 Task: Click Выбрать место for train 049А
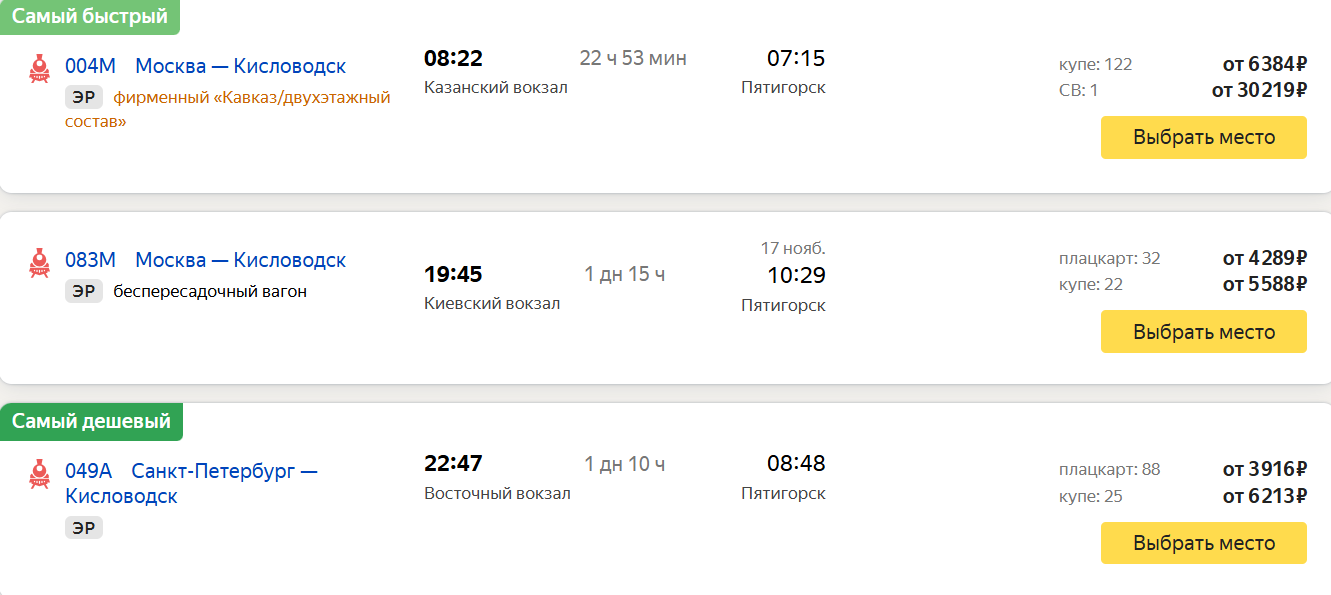pyautogui.click(x=1204, y=543)
